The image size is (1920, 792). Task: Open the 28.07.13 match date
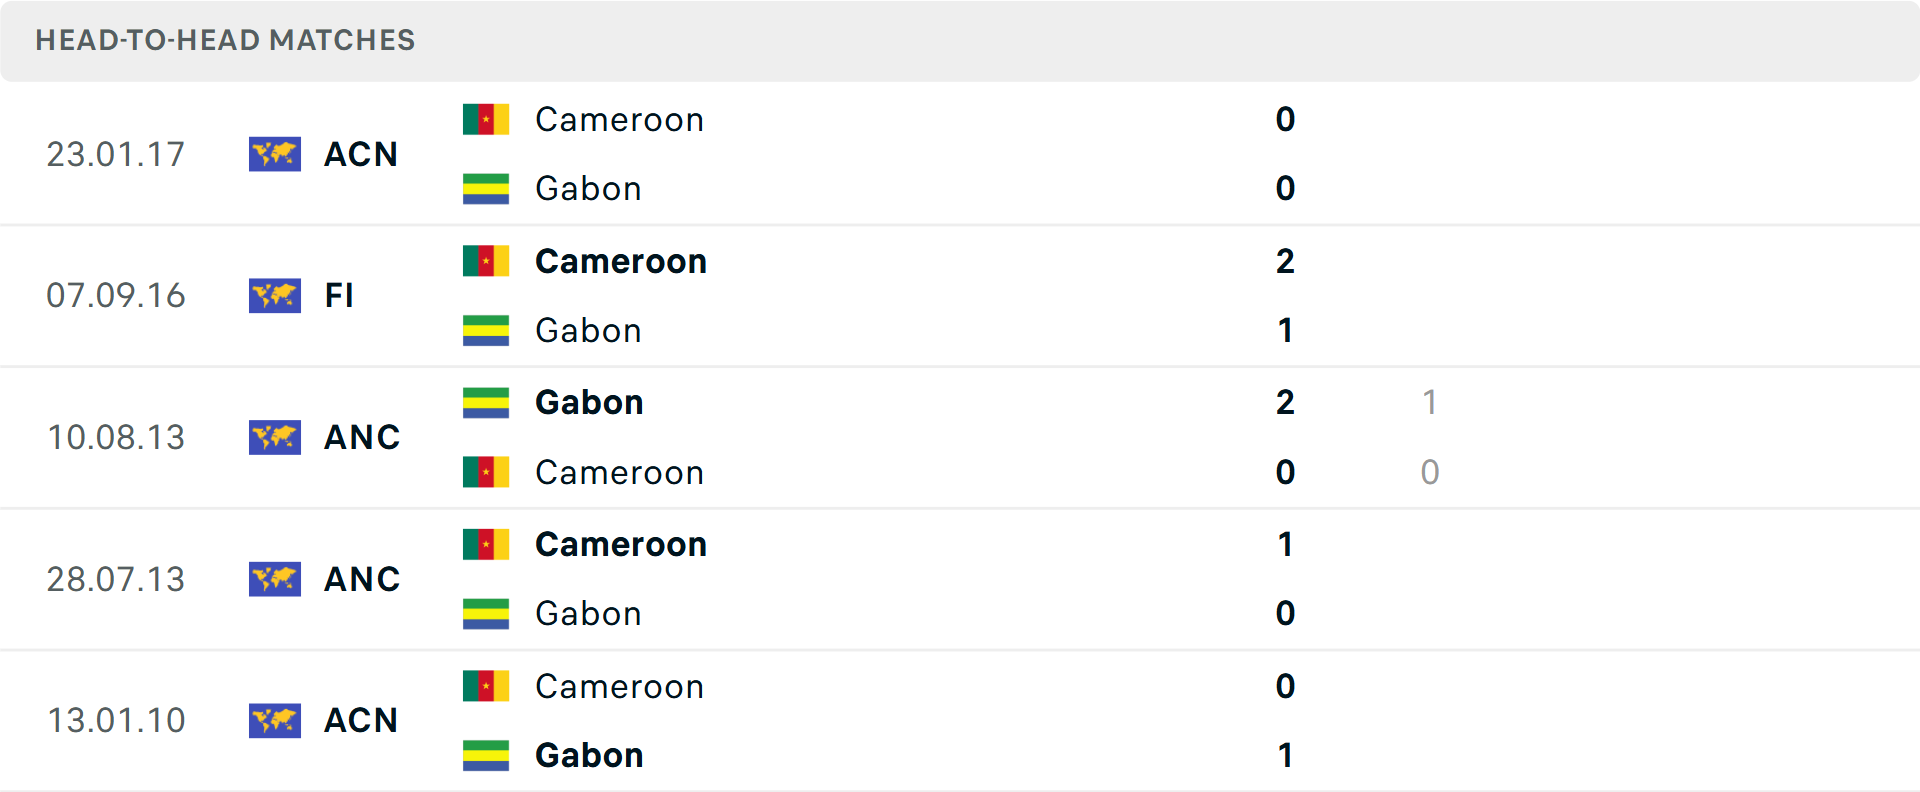tap(116, 579)
